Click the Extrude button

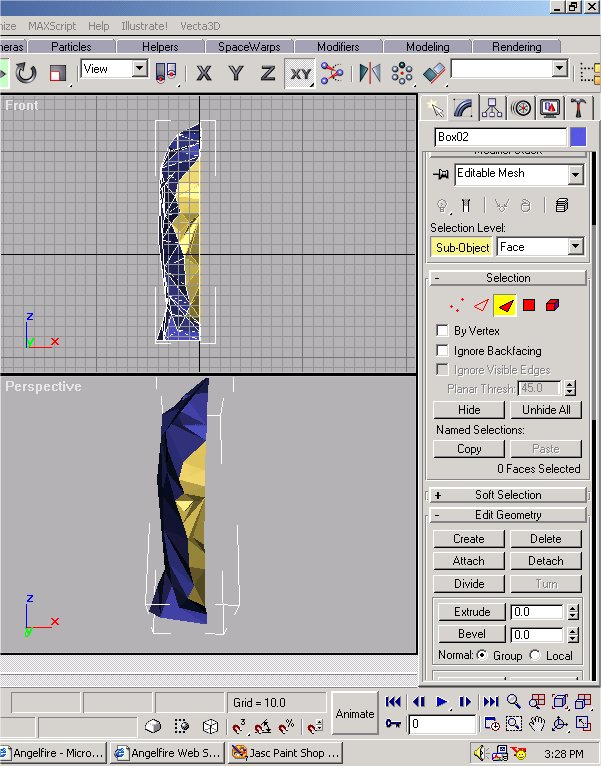click(x=472, y=612)
